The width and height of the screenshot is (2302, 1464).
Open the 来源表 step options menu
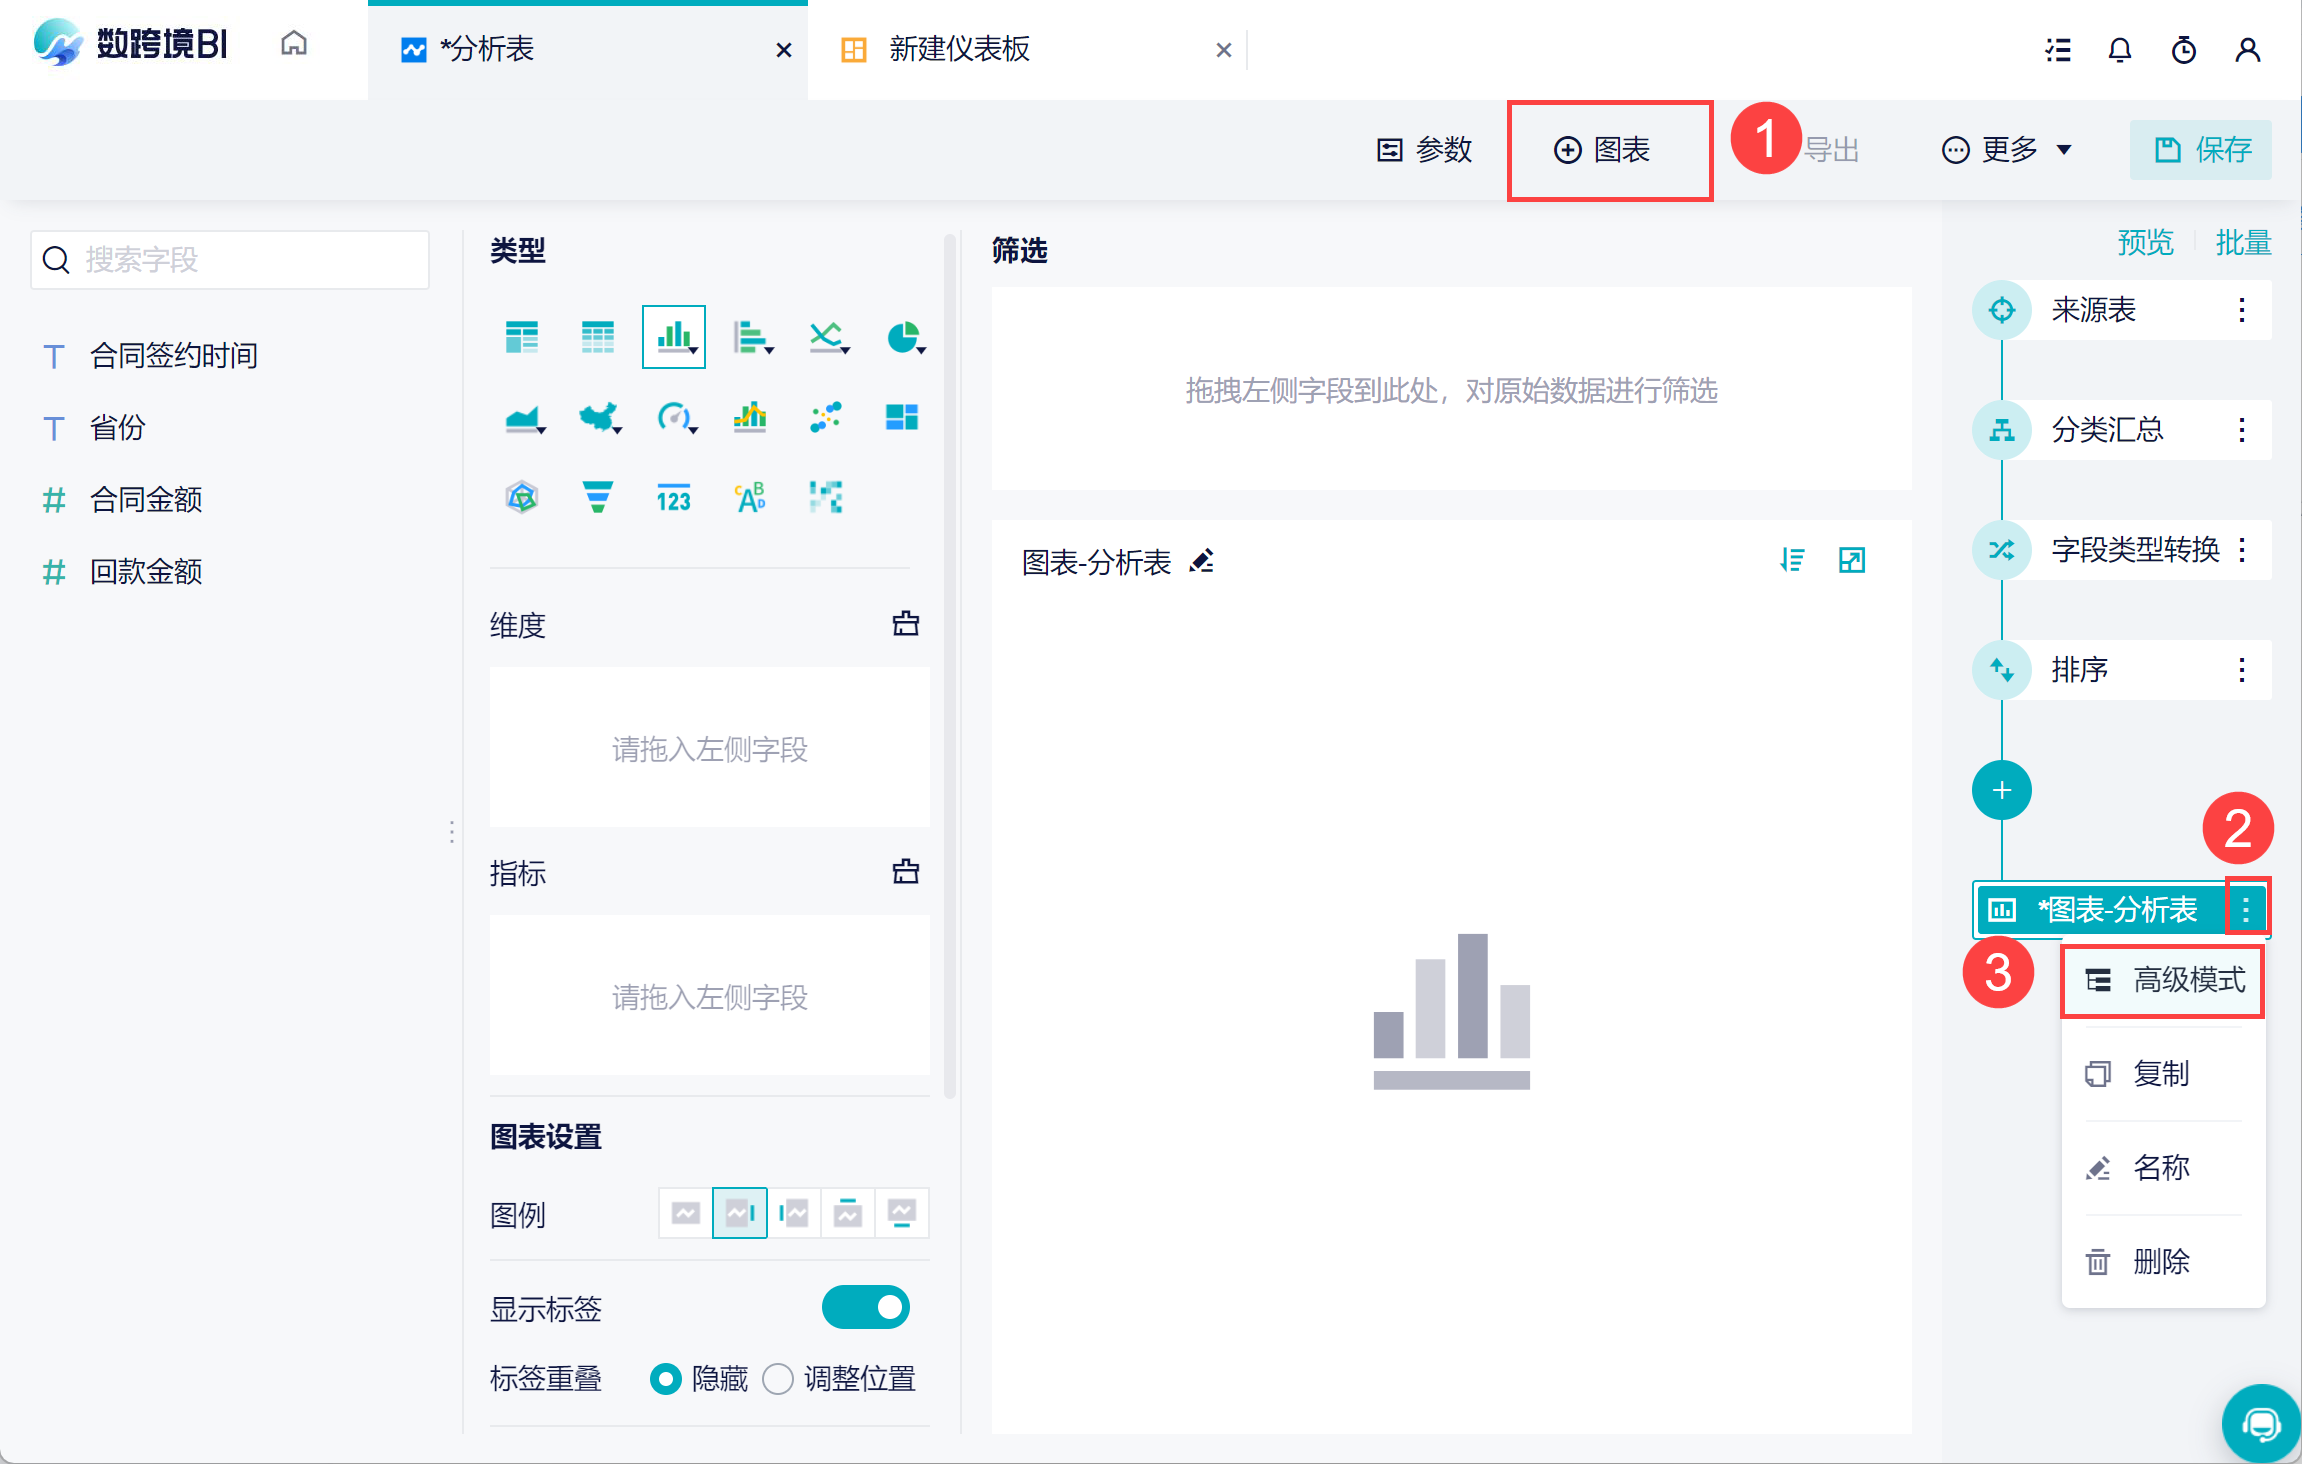point(2242,310)
